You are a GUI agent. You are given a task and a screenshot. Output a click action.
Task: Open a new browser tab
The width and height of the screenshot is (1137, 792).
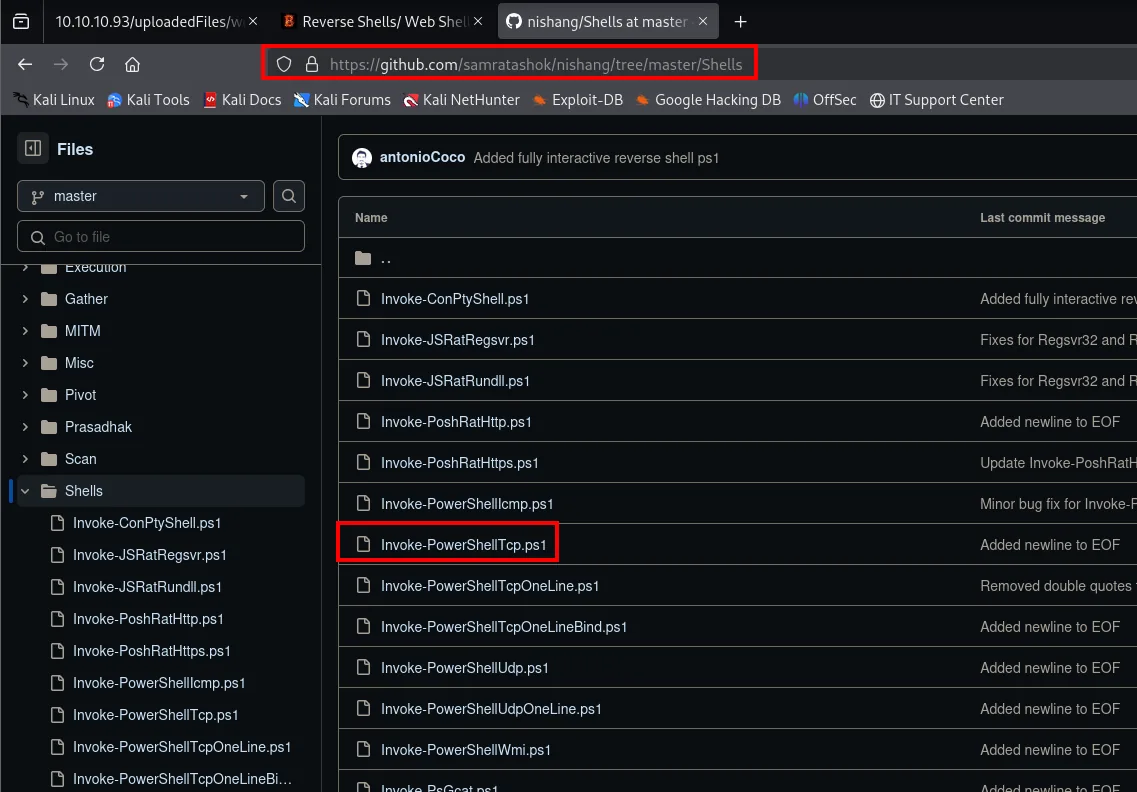coord(740,22)
